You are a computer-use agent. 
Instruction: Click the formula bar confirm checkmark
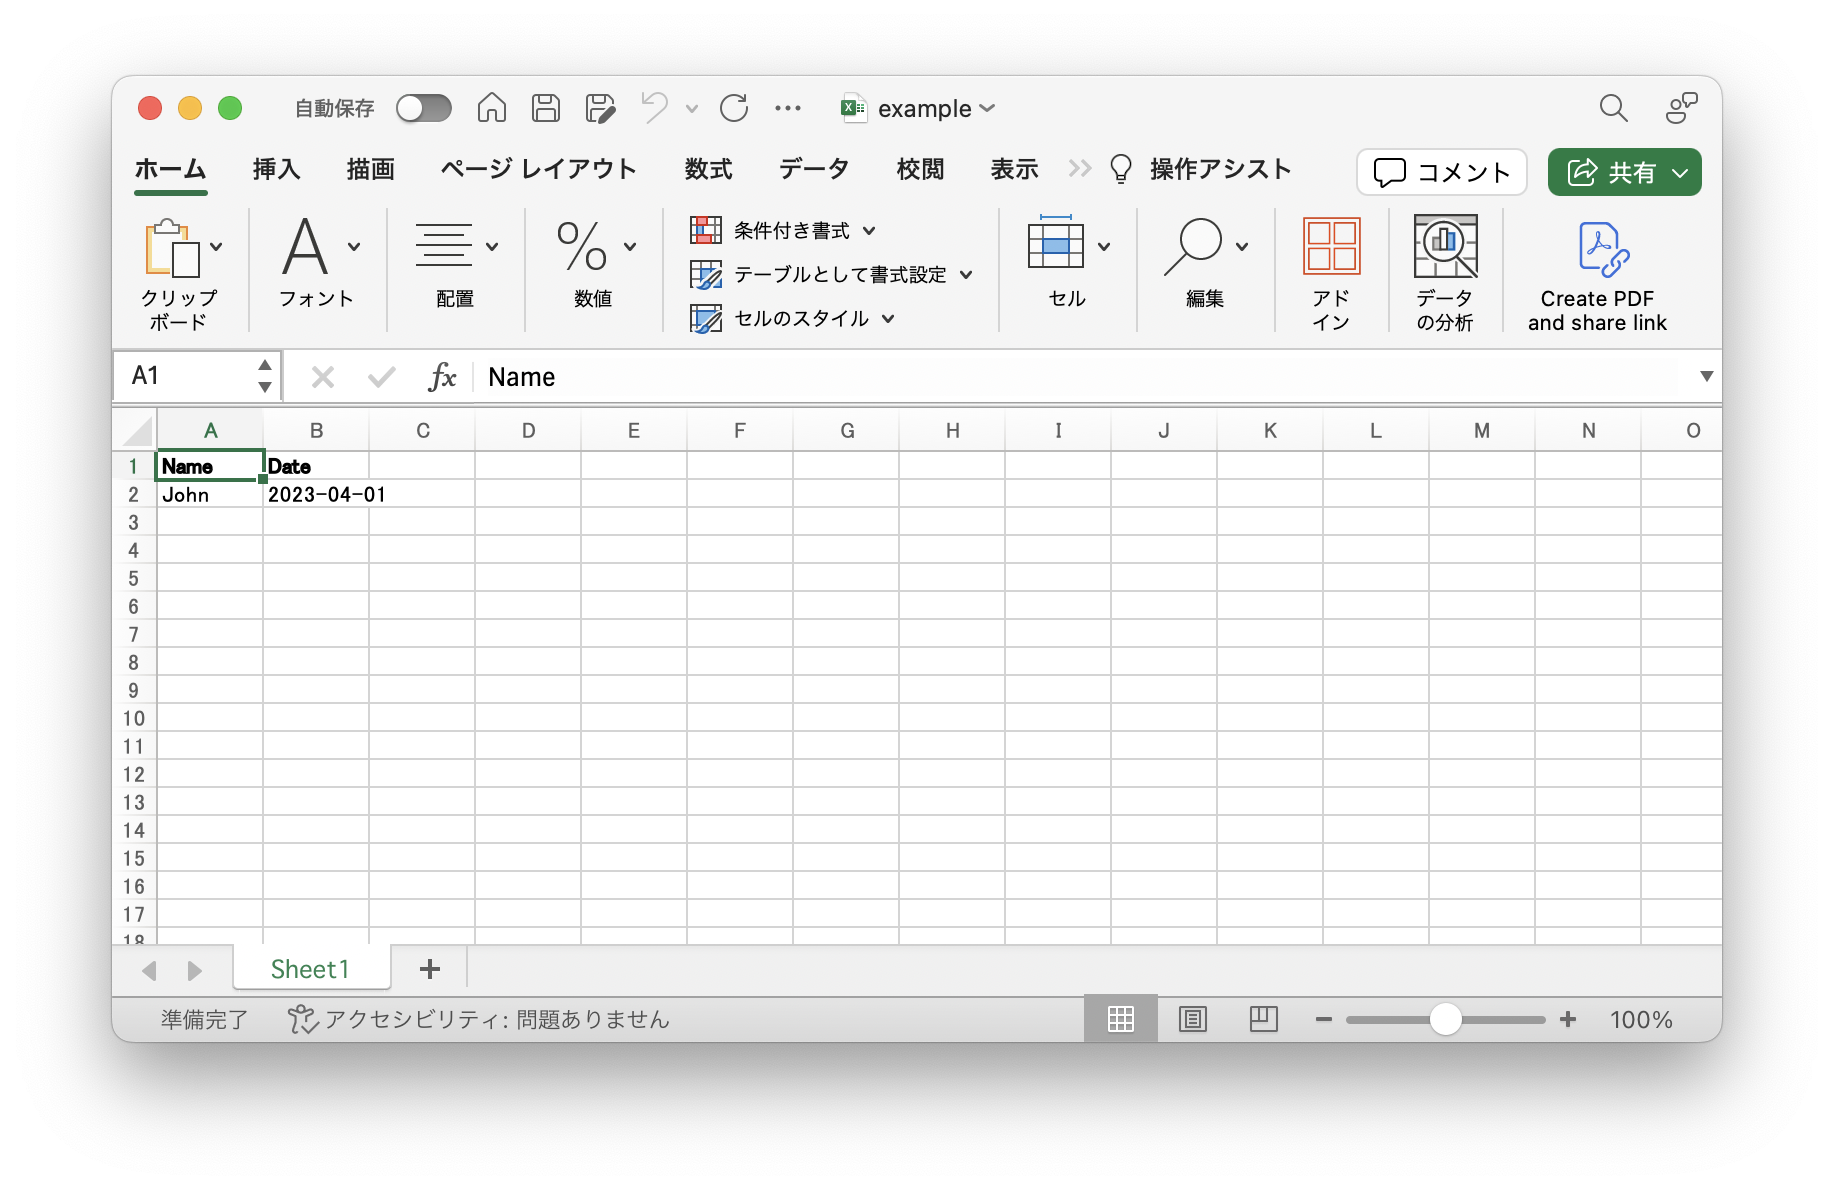tap(381, 377)
